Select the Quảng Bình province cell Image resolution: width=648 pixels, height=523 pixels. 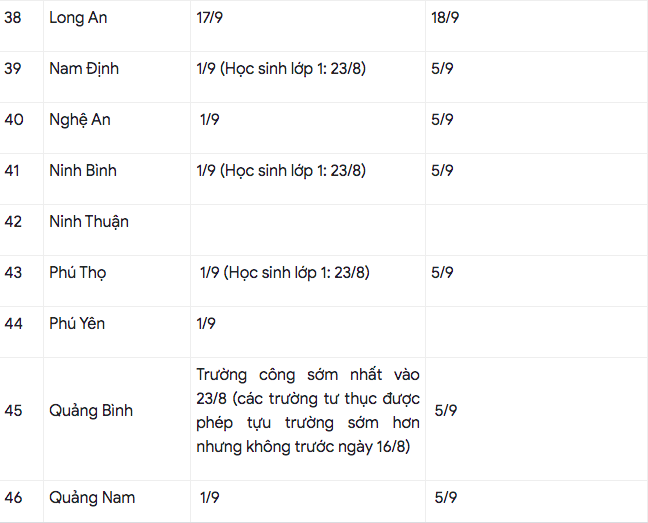[x=91, y=410]
